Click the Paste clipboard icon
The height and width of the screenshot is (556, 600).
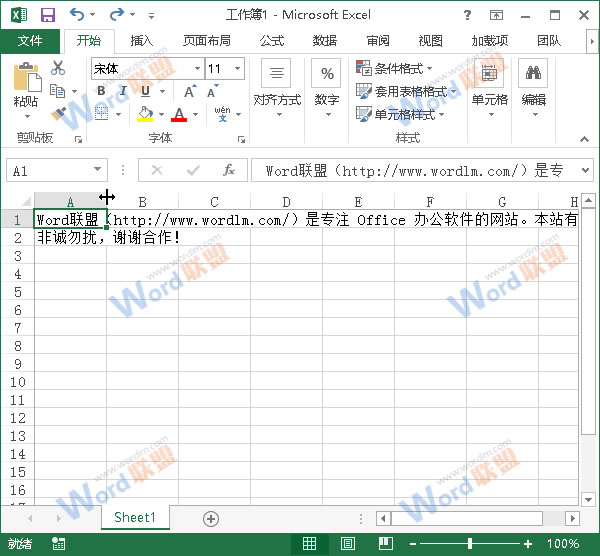pyautogui.click(x=26, y=77)
